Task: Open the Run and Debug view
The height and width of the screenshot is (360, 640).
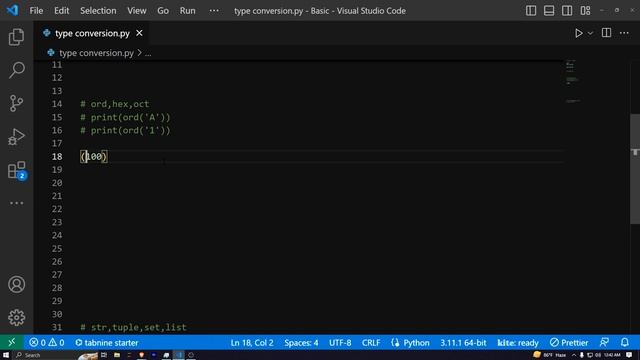Action: pyautogui.click(x=16, y=137)
